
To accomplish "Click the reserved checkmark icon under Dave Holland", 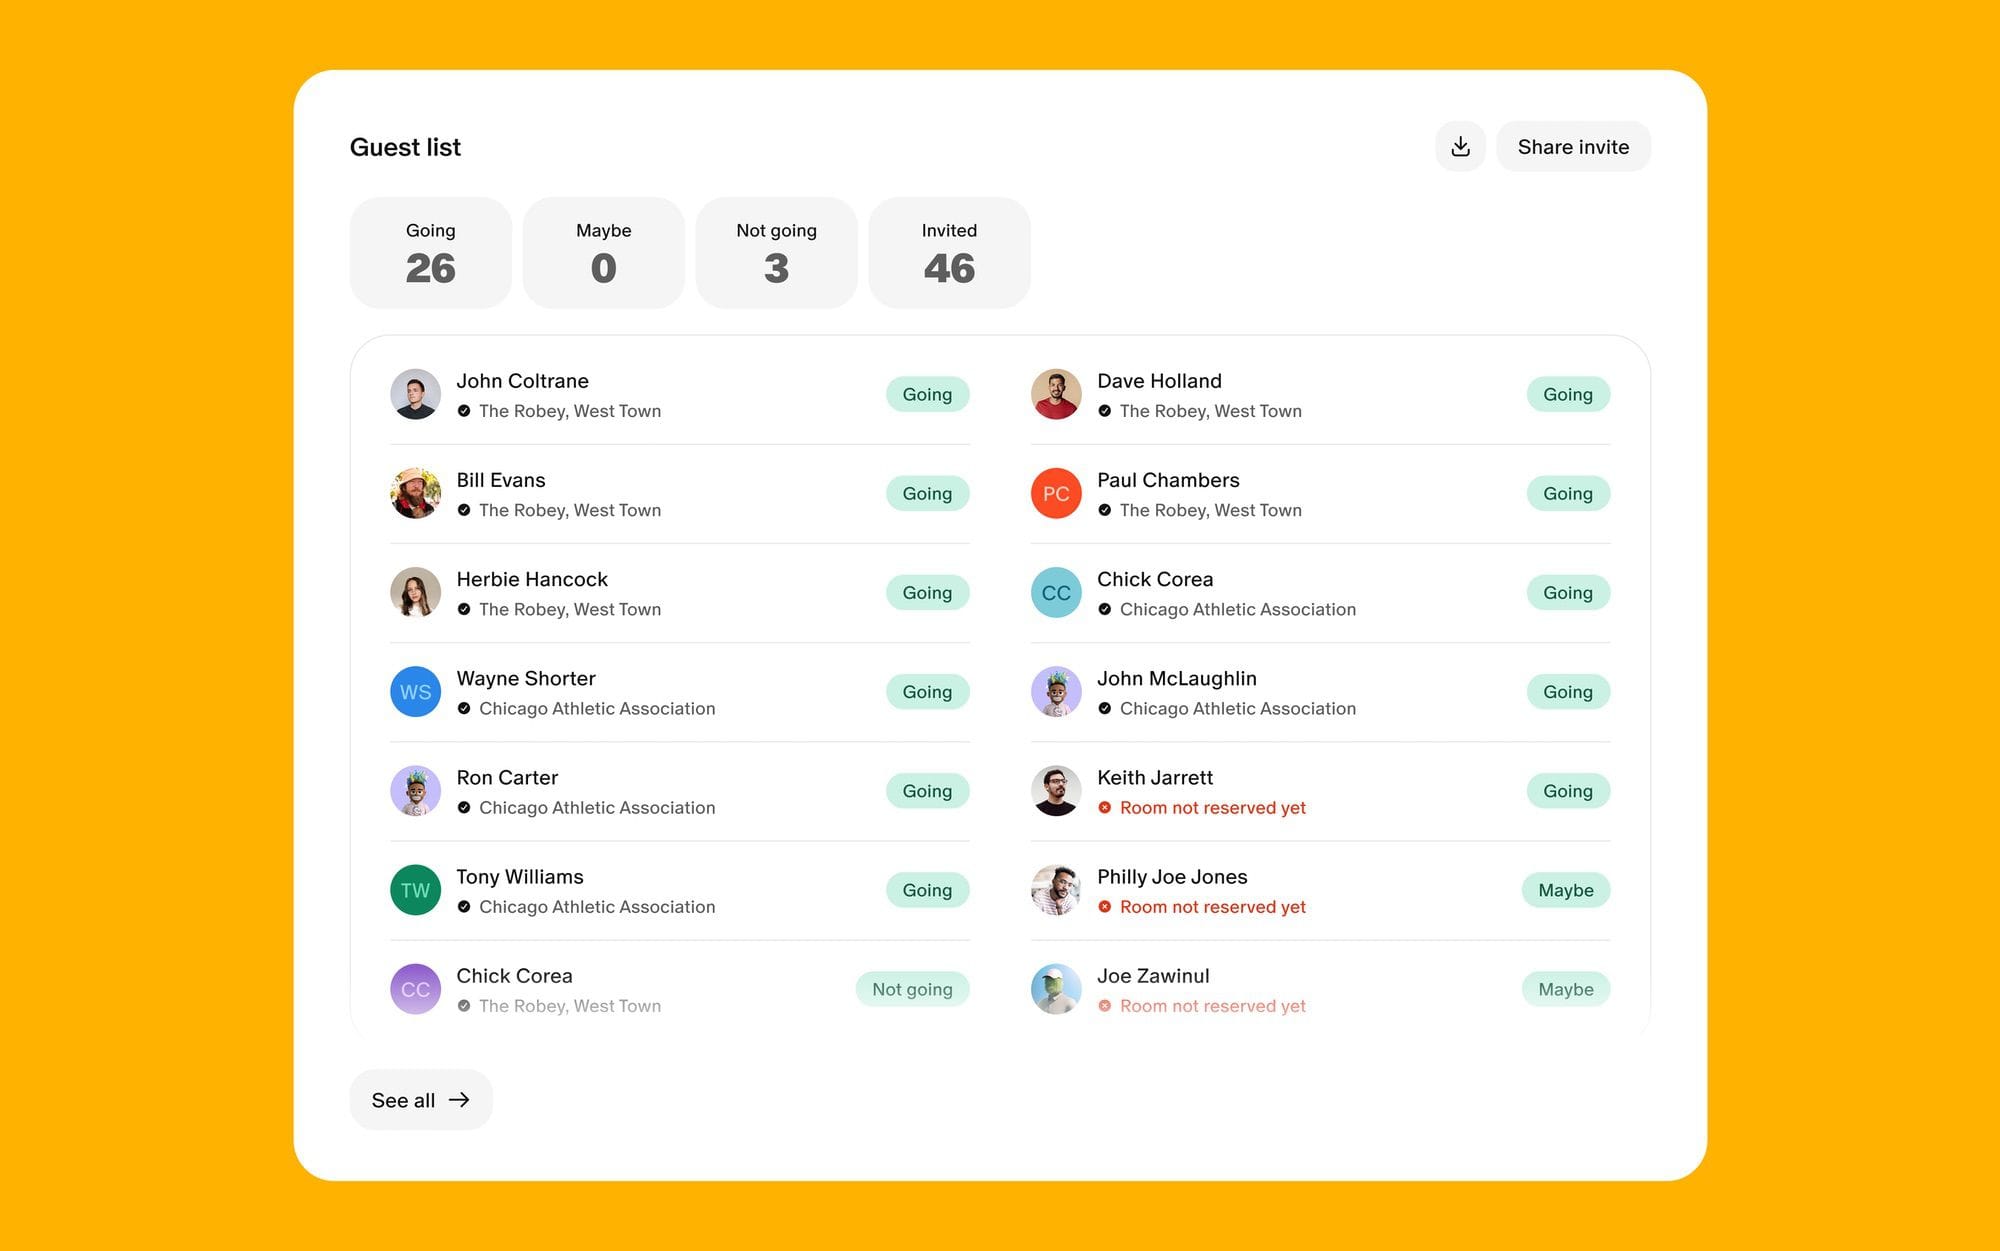I will point(1104,410).
